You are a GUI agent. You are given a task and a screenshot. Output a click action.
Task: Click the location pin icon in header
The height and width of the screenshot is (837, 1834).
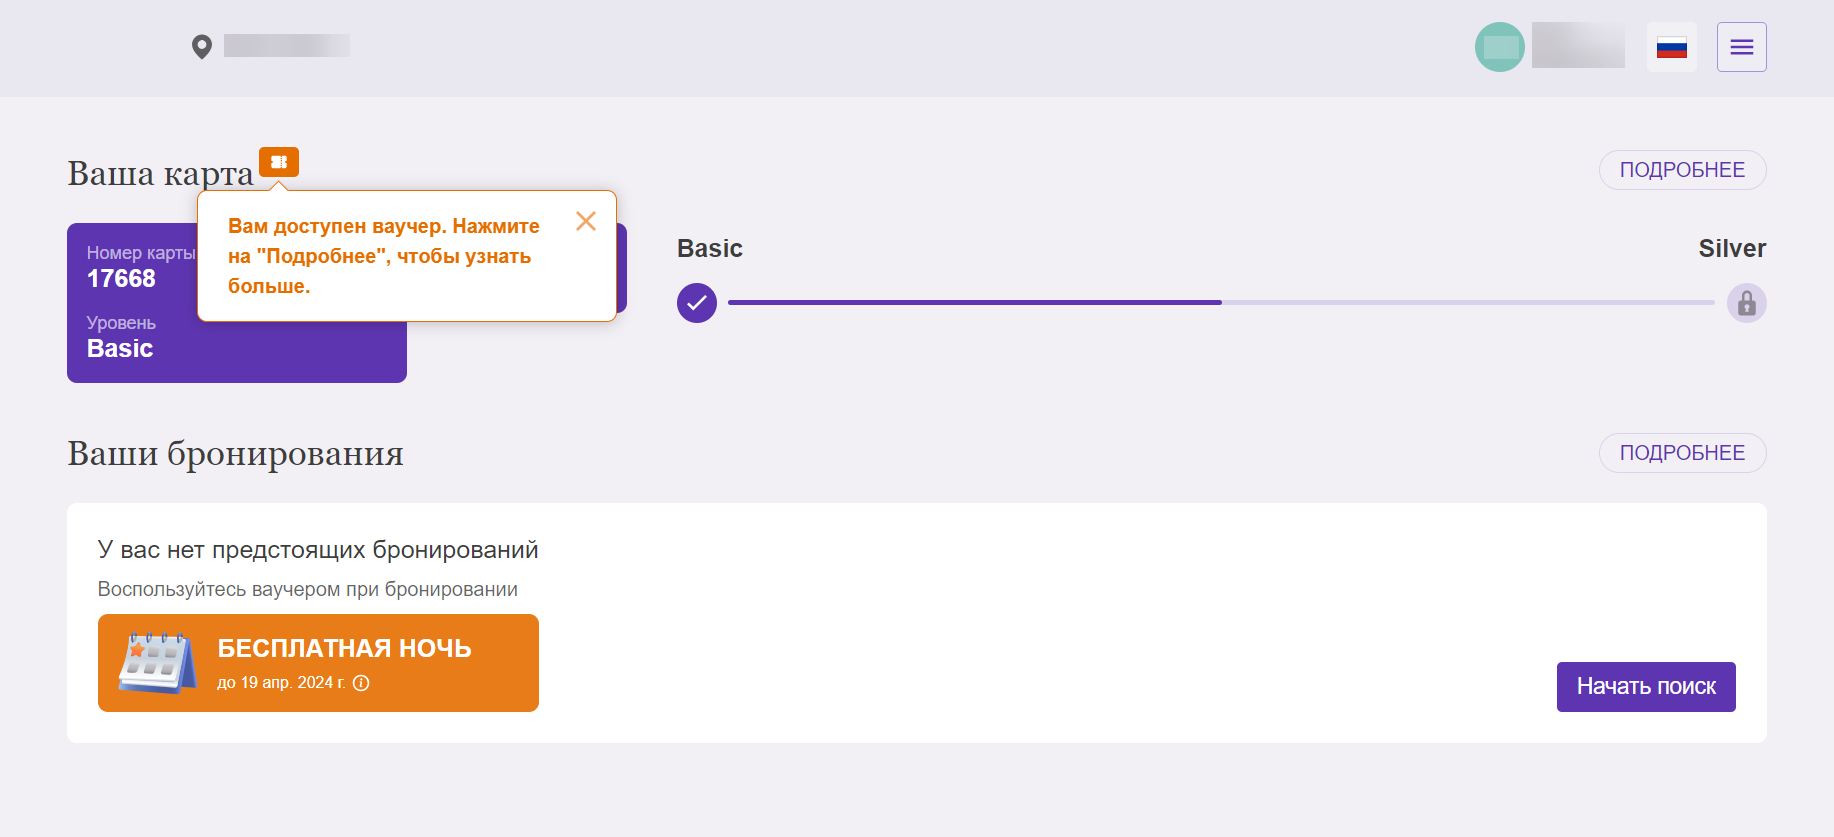202,47
